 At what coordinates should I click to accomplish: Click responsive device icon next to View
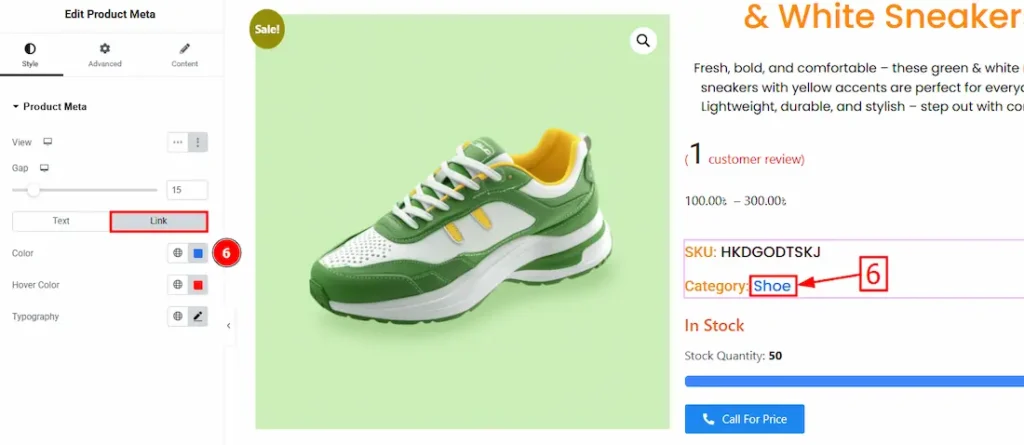[47, 143]
